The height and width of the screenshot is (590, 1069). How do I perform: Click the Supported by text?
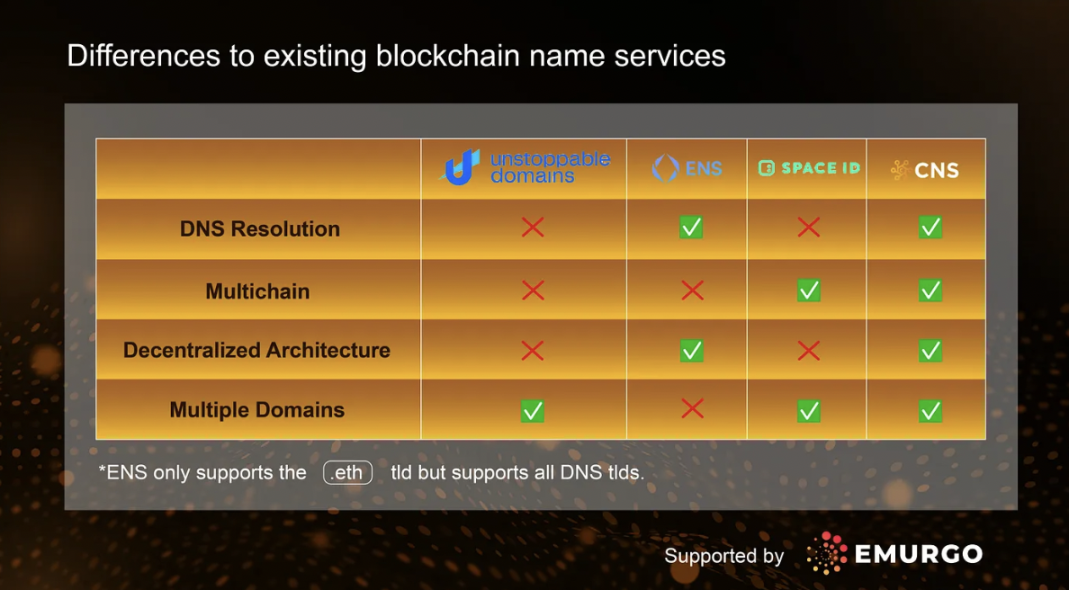coord(724,556)
